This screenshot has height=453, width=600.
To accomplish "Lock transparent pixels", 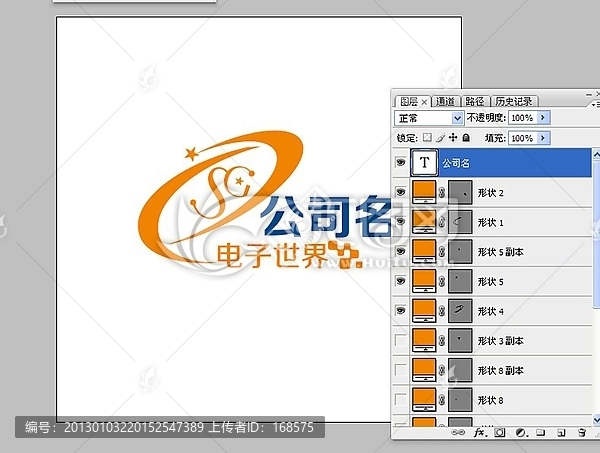I will tap(427, 137).
